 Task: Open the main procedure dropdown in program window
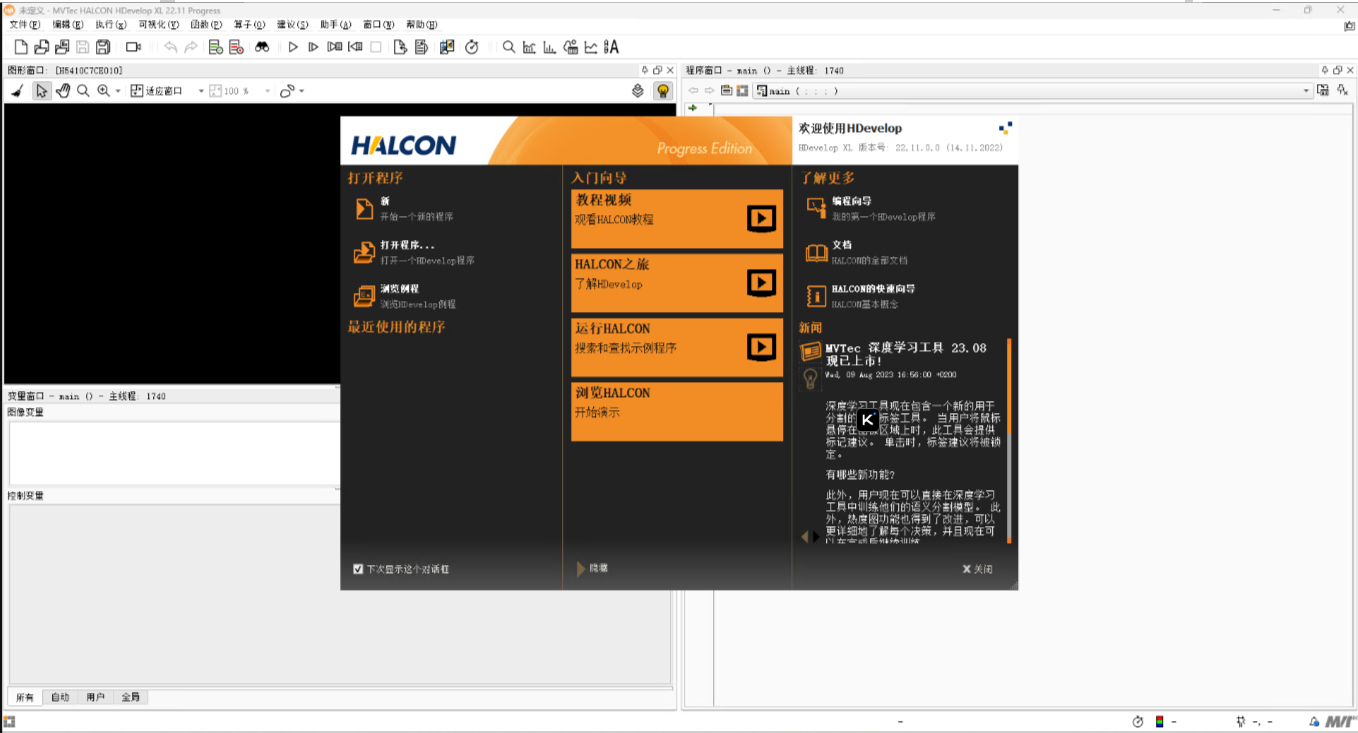click(1307, 90)
